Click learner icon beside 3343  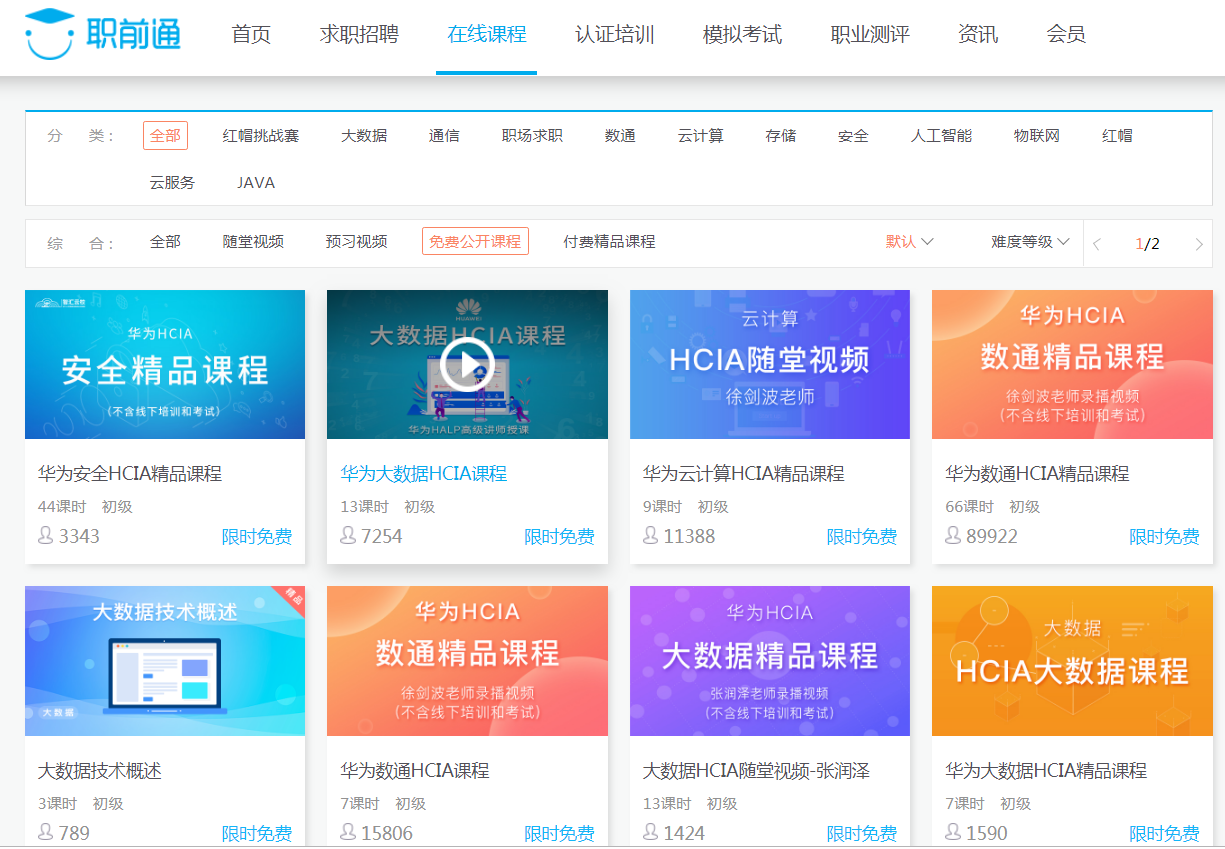pos(45,536)
